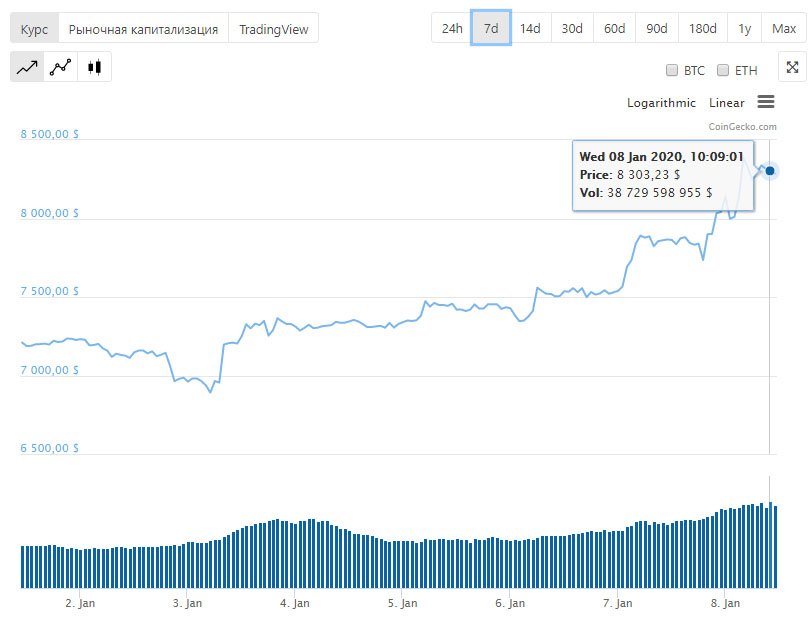Open the Курс tab

click(x=35, y=29)
